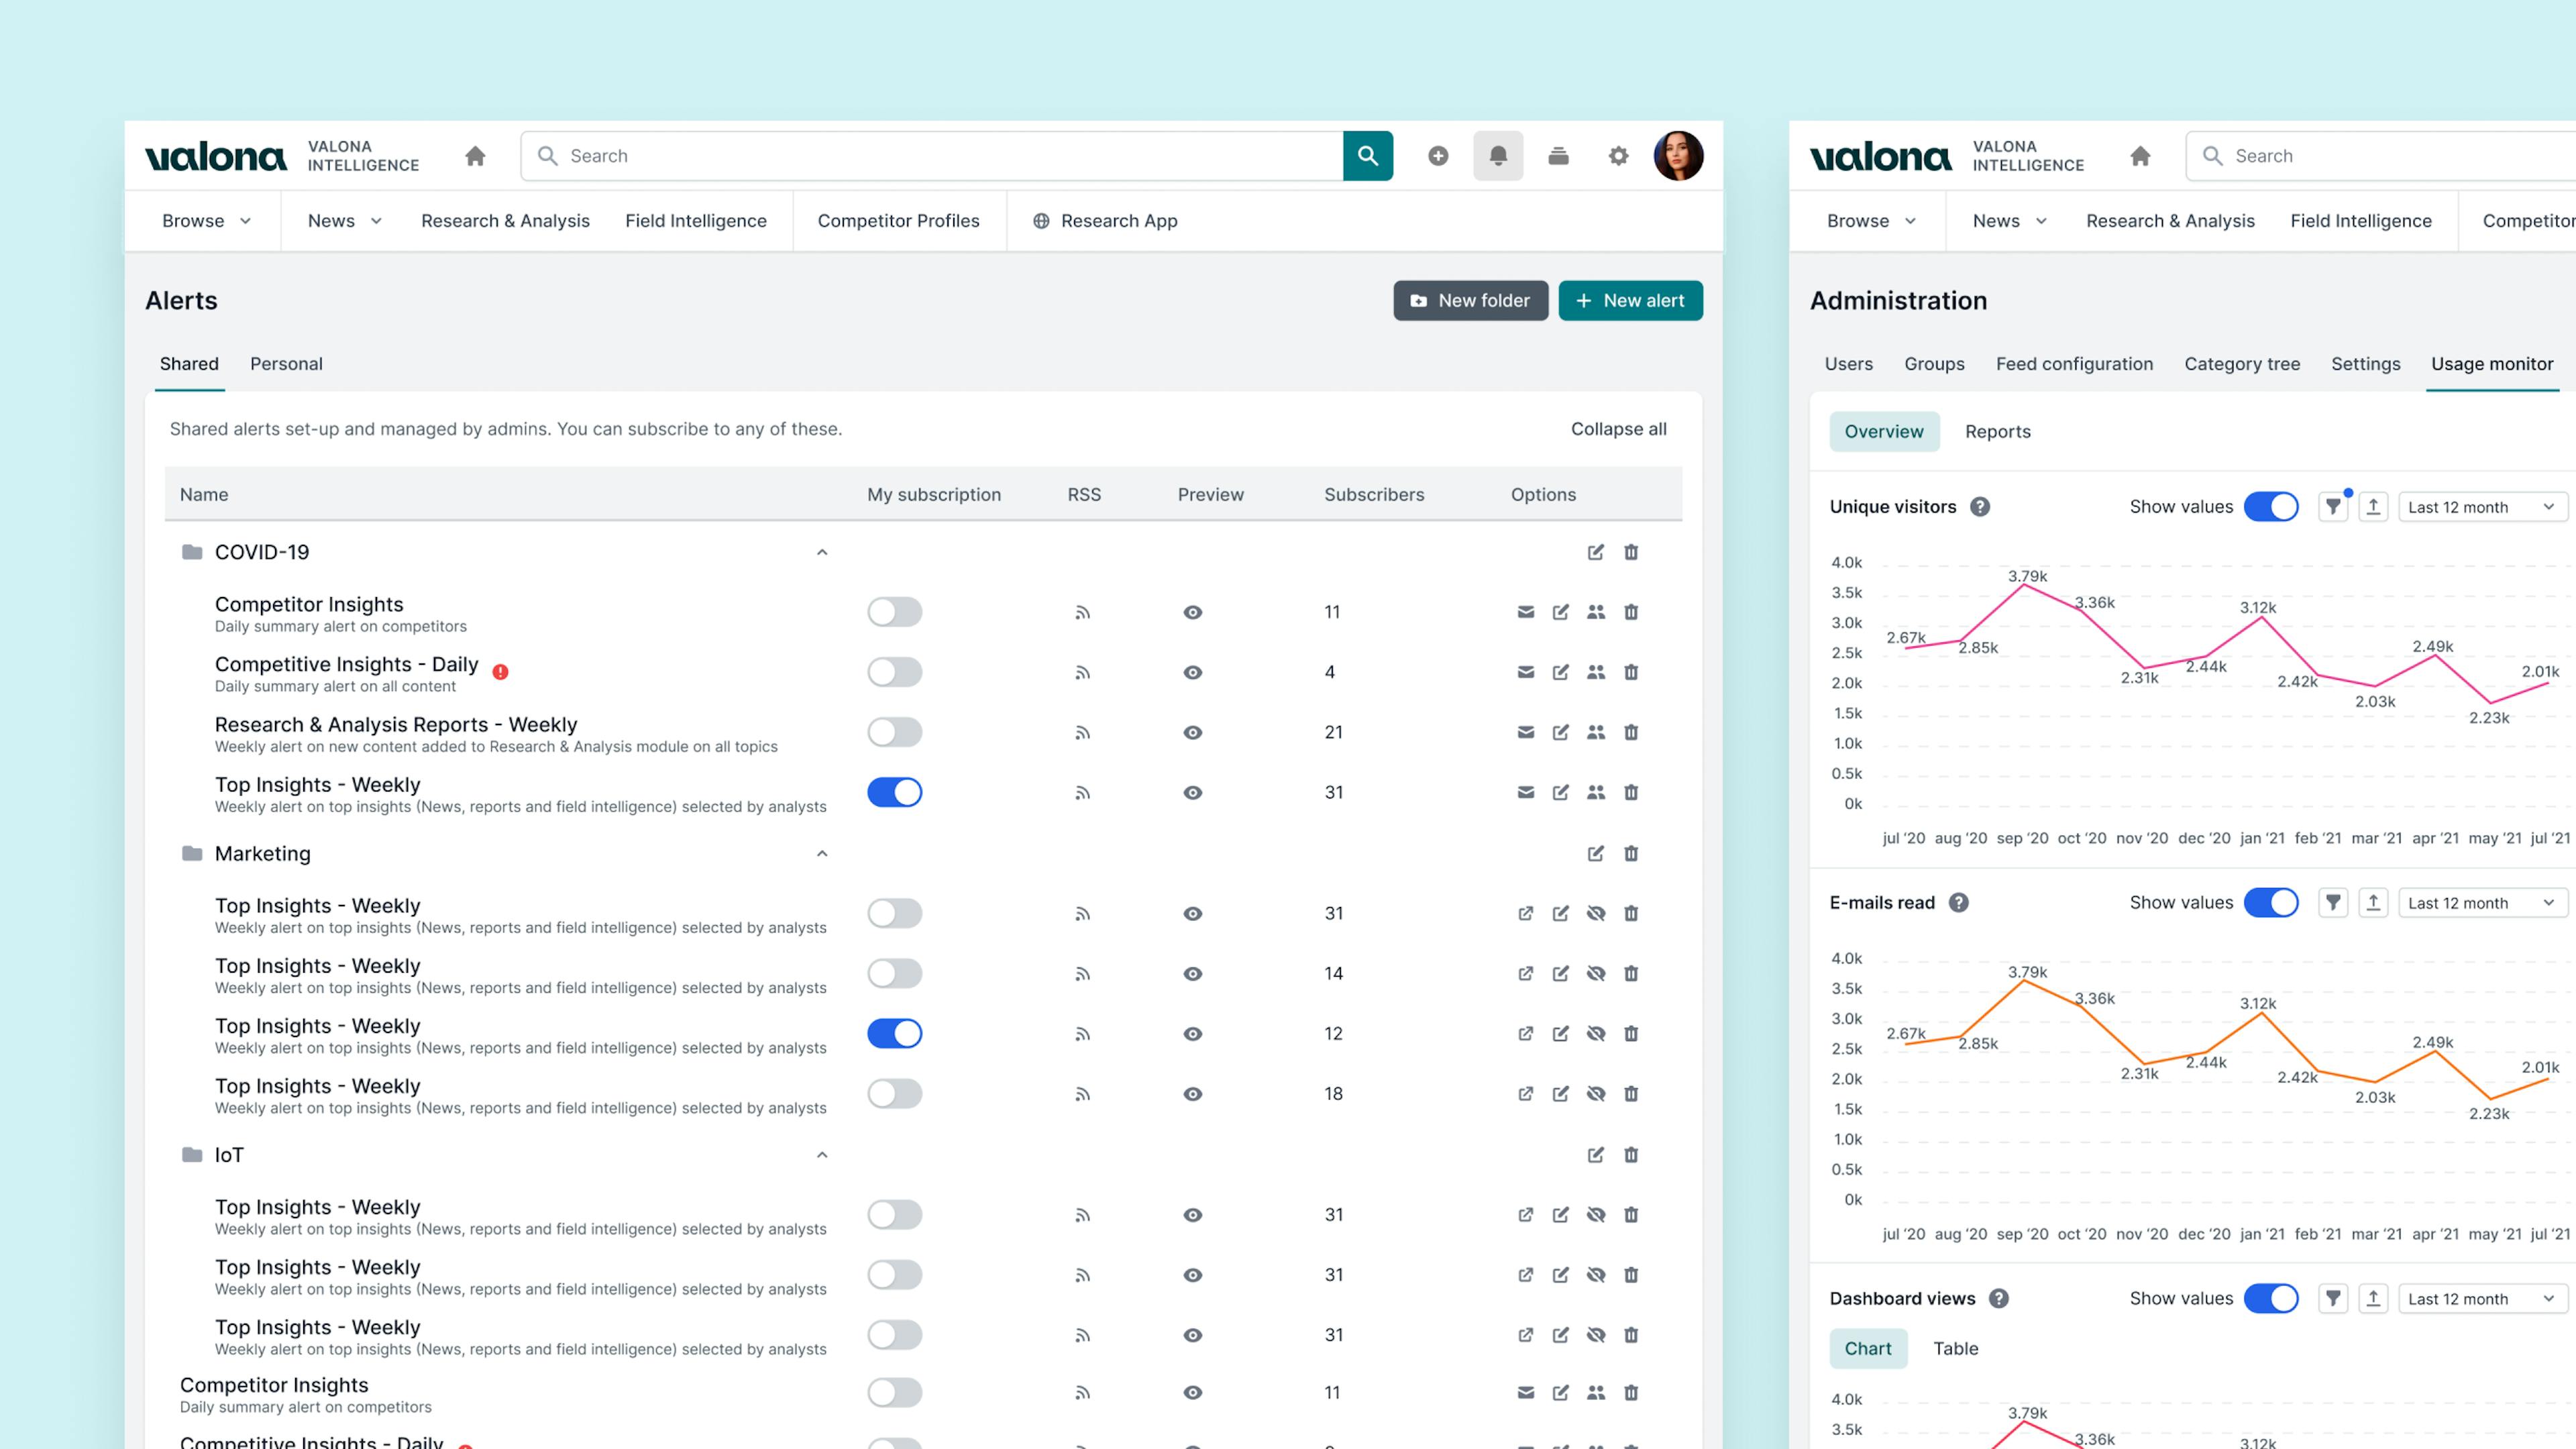2576x1449 pixels.
Task: Switch to the Personal alerts tab
Action: (x=286, y=364)
